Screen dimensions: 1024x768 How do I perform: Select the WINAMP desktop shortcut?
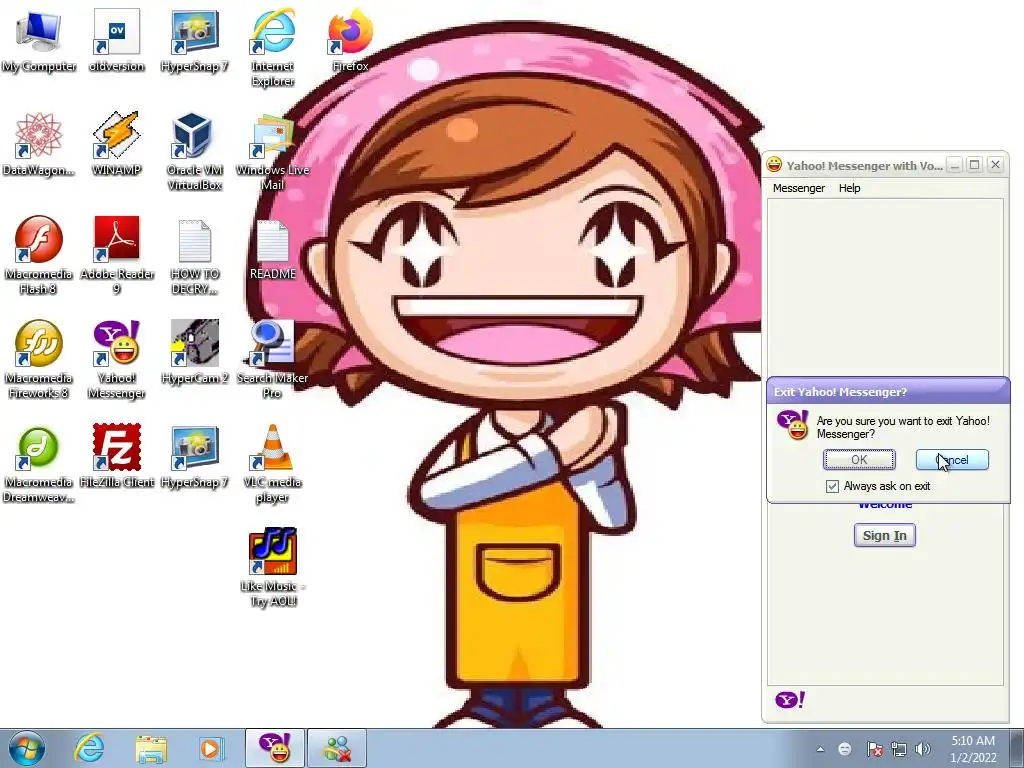pyautogui.click(x=116, y=145)
